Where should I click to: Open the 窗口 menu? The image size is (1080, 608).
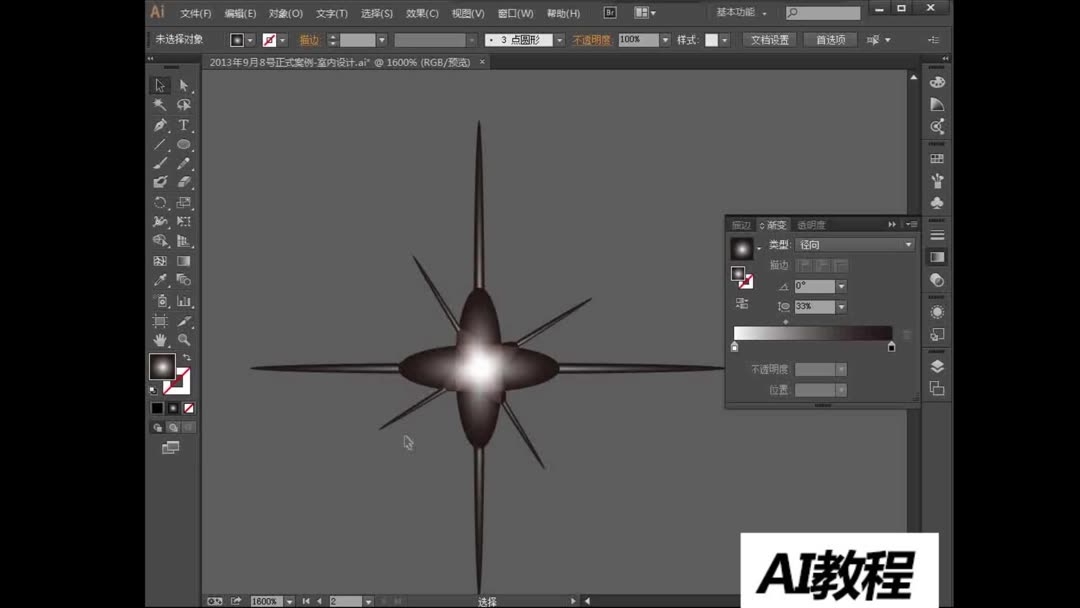514,12
